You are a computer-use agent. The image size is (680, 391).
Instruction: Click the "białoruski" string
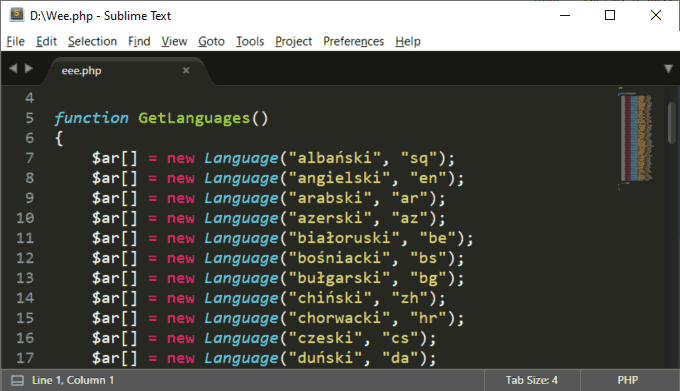click(344, 238)
